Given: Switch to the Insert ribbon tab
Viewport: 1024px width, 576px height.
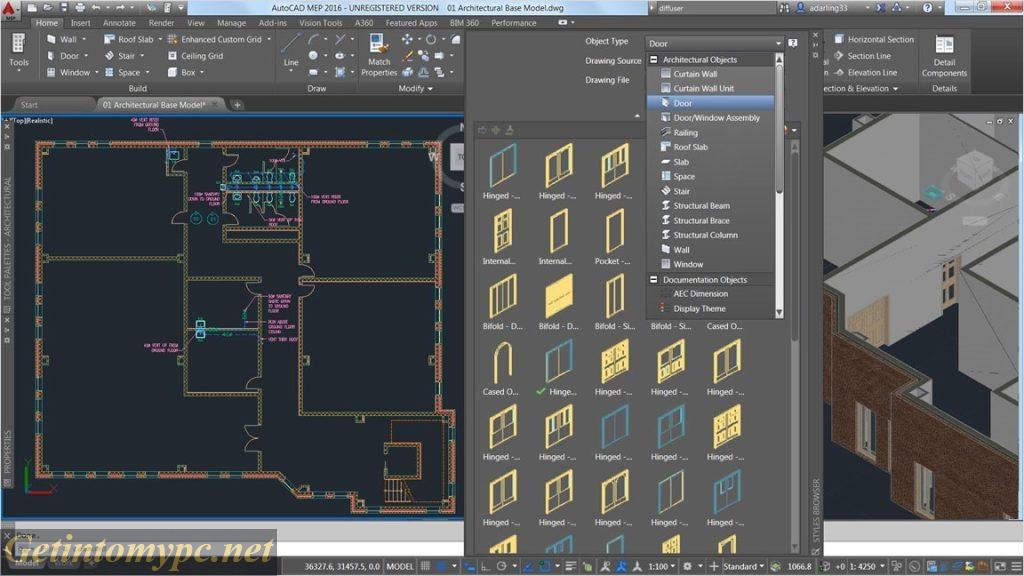Looking at the screenshot, I should click(x=80, y=23).
